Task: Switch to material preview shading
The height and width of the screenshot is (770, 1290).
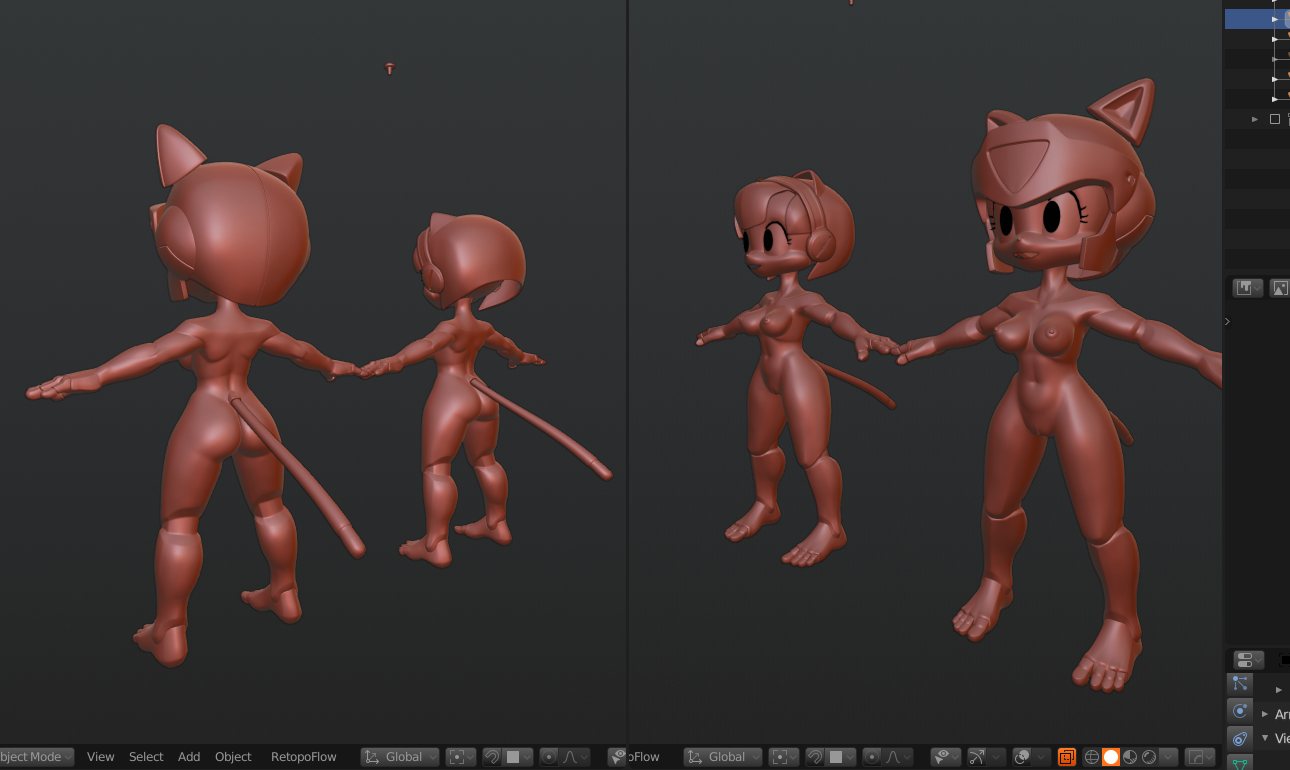Action: tap(1130, 757)
